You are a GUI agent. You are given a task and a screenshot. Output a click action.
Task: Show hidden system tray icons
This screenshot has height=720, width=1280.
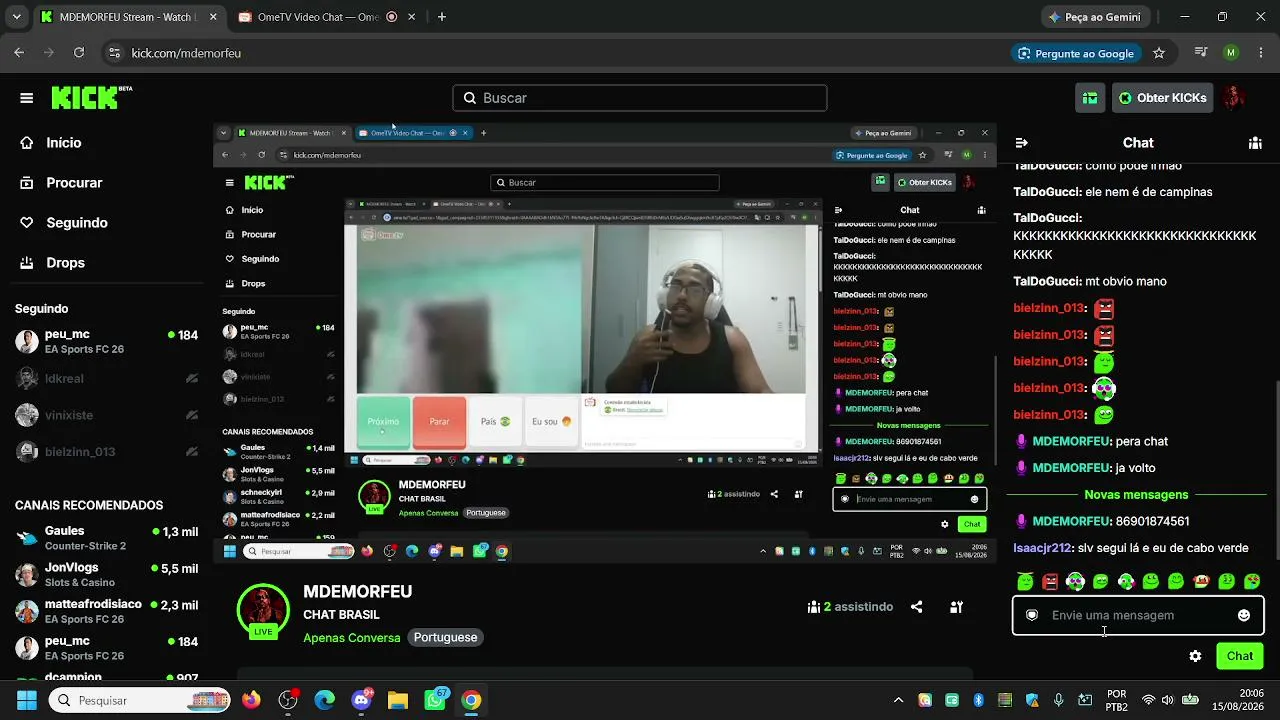click(x=898, y=701)
